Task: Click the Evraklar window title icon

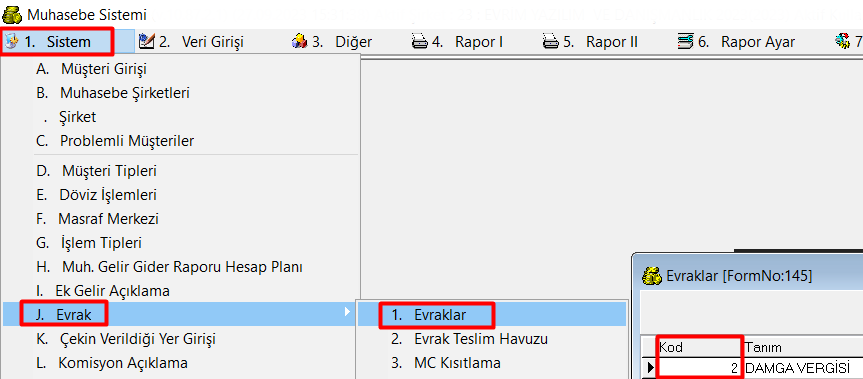Action: (x=653, y=276)
